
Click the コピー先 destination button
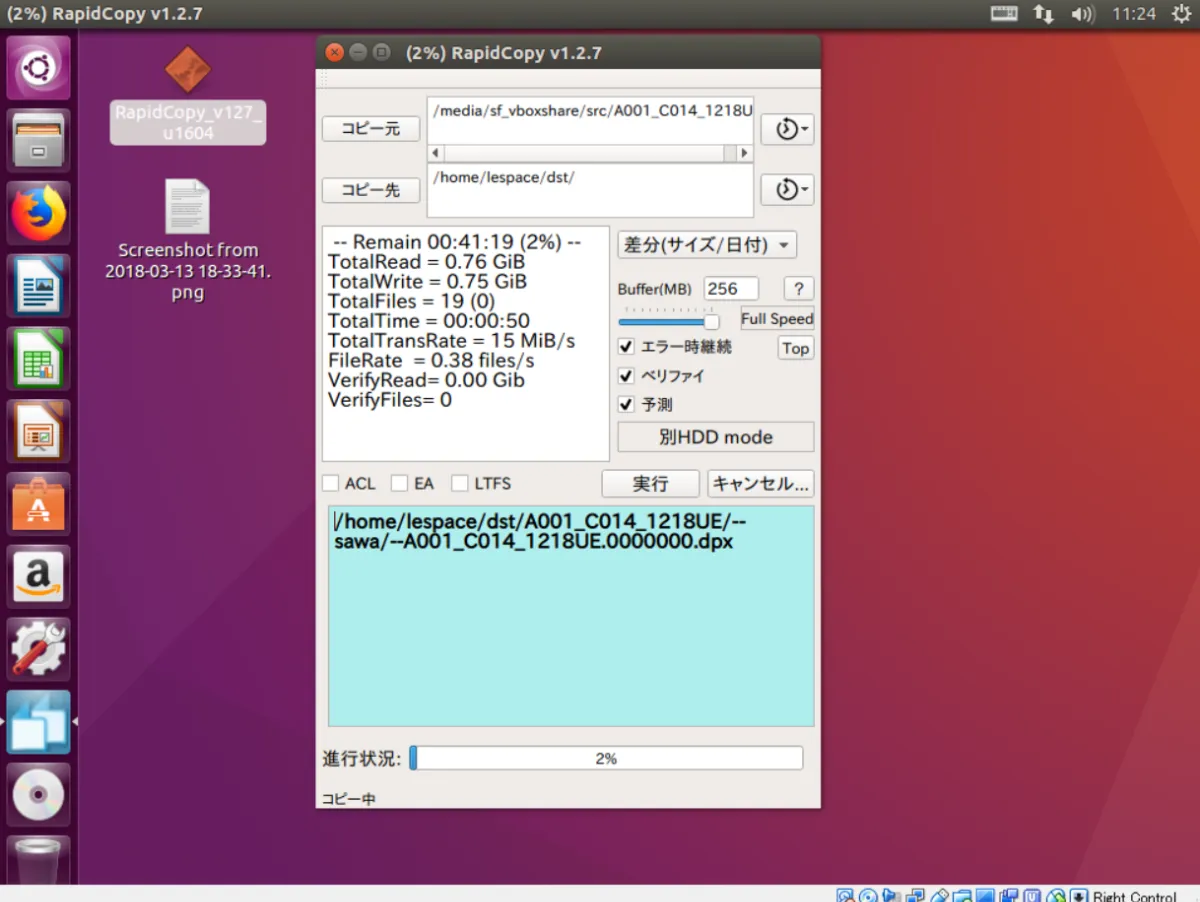coord(371,189)
